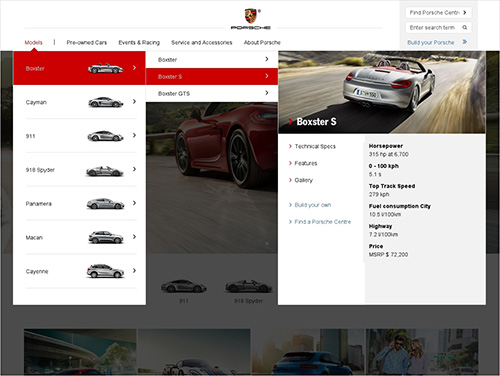
Task: Click the 911 car image in the Models menu
Action: (x=105, y=136)
